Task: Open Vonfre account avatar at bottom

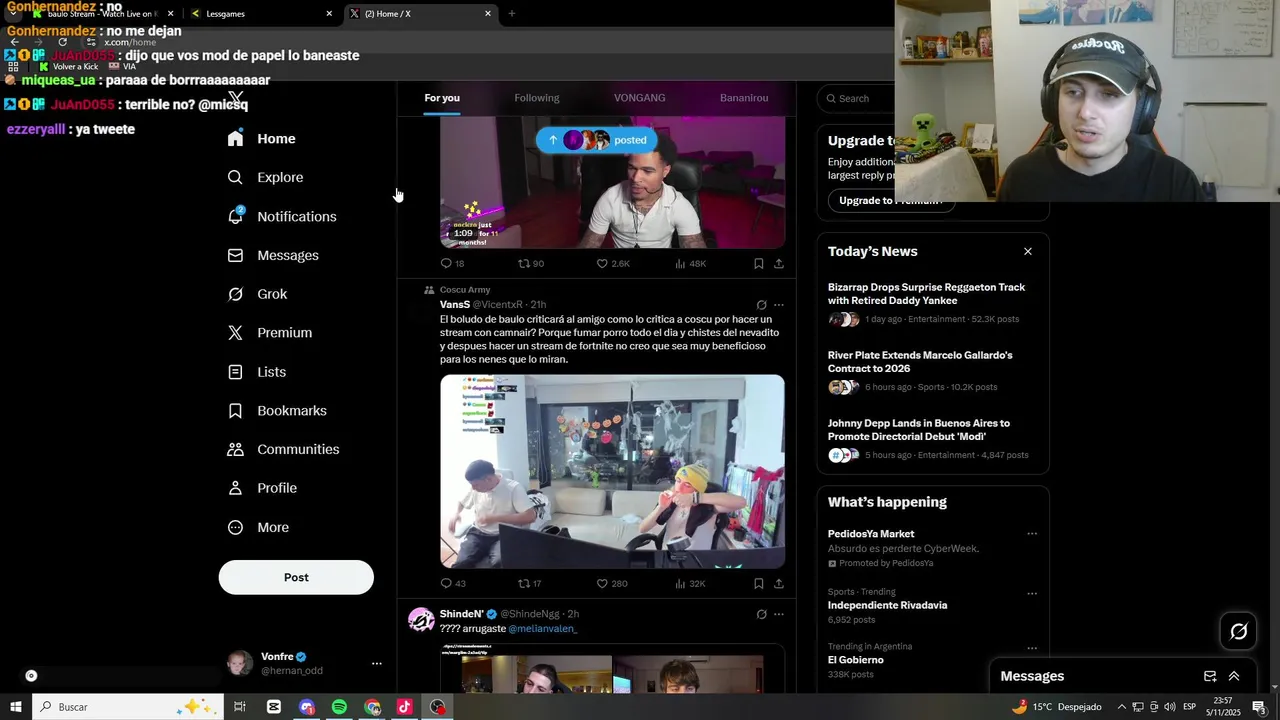Action: click(240, 663)
